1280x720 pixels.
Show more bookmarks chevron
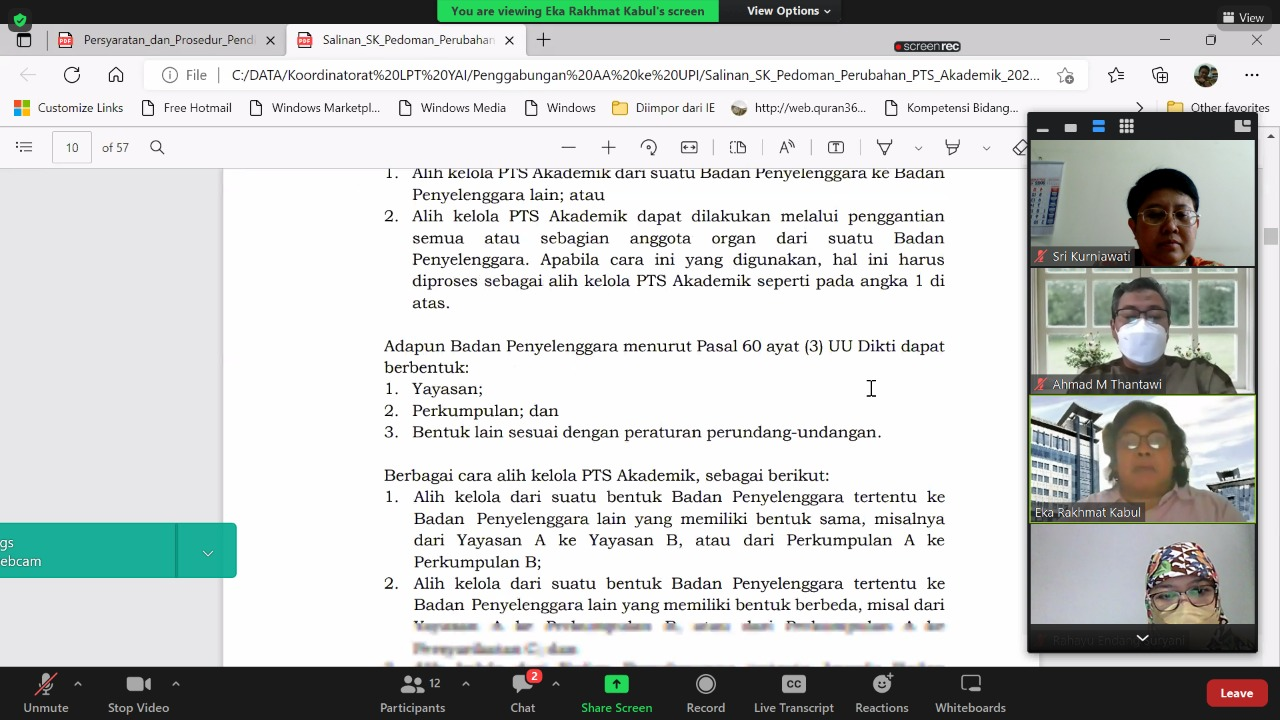[x=1139, y=108]
